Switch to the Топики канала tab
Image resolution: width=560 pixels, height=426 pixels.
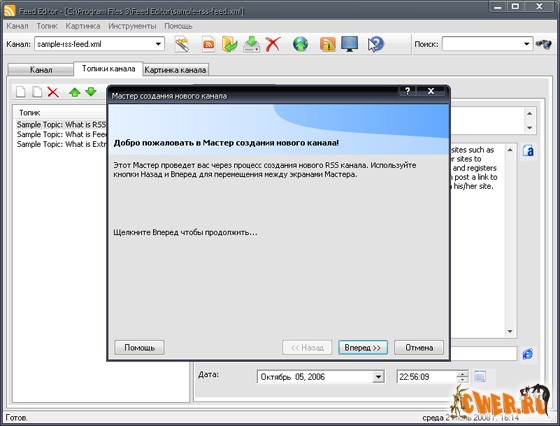tap(109, 69)
